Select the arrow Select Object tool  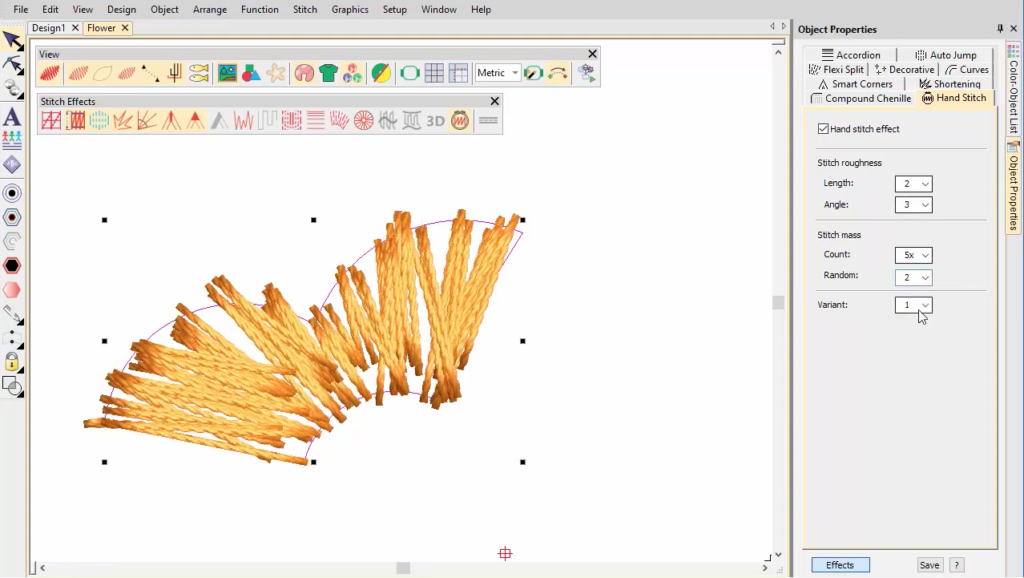coord(12,40)
